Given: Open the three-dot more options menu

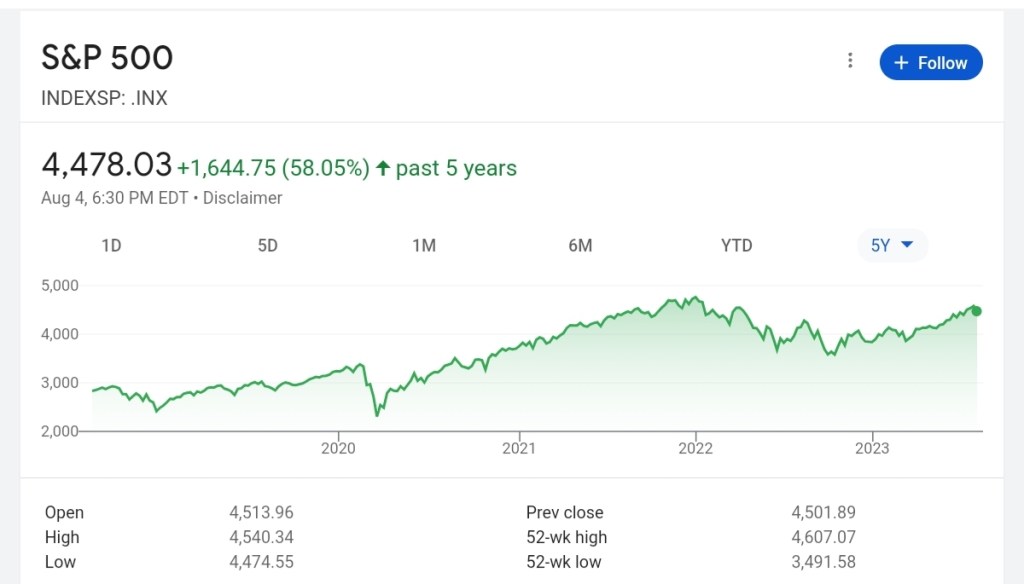Looking at the screenshot, I should click(850, 61).
